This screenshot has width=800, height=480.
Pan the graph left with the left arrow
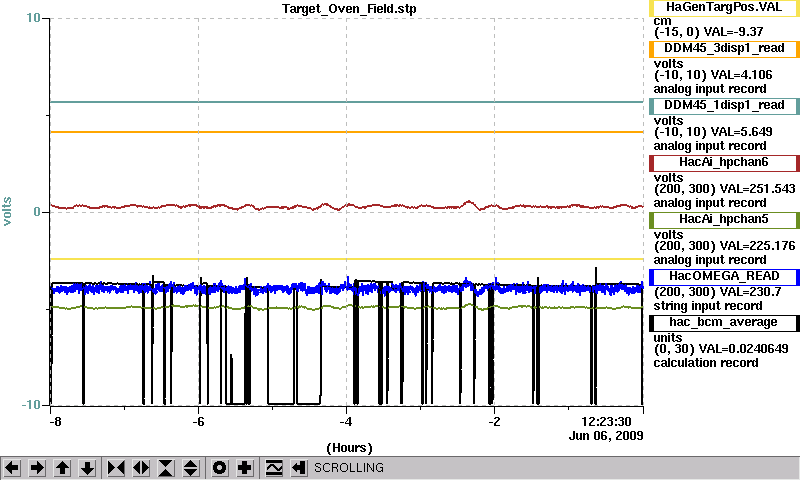tap(12, 468)
